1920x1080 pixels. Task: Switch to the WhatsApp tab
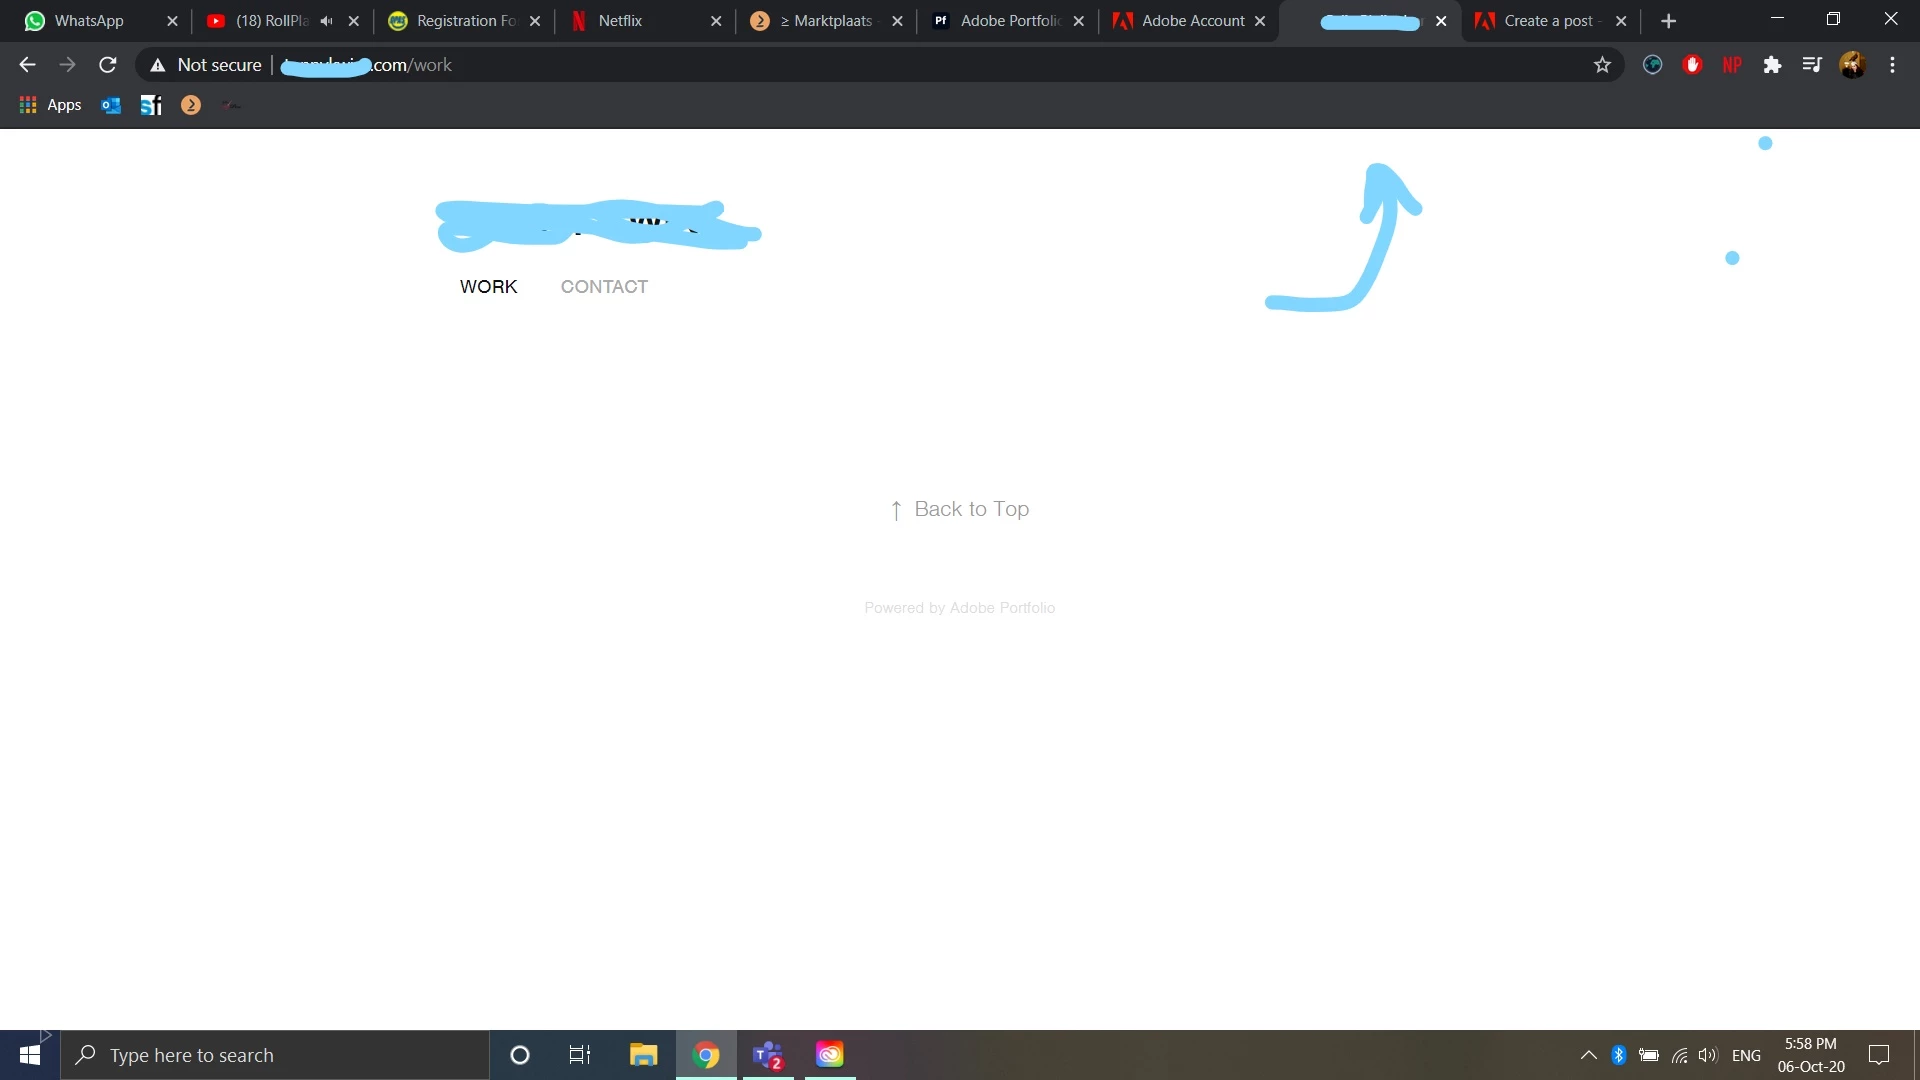click(89, 21)
